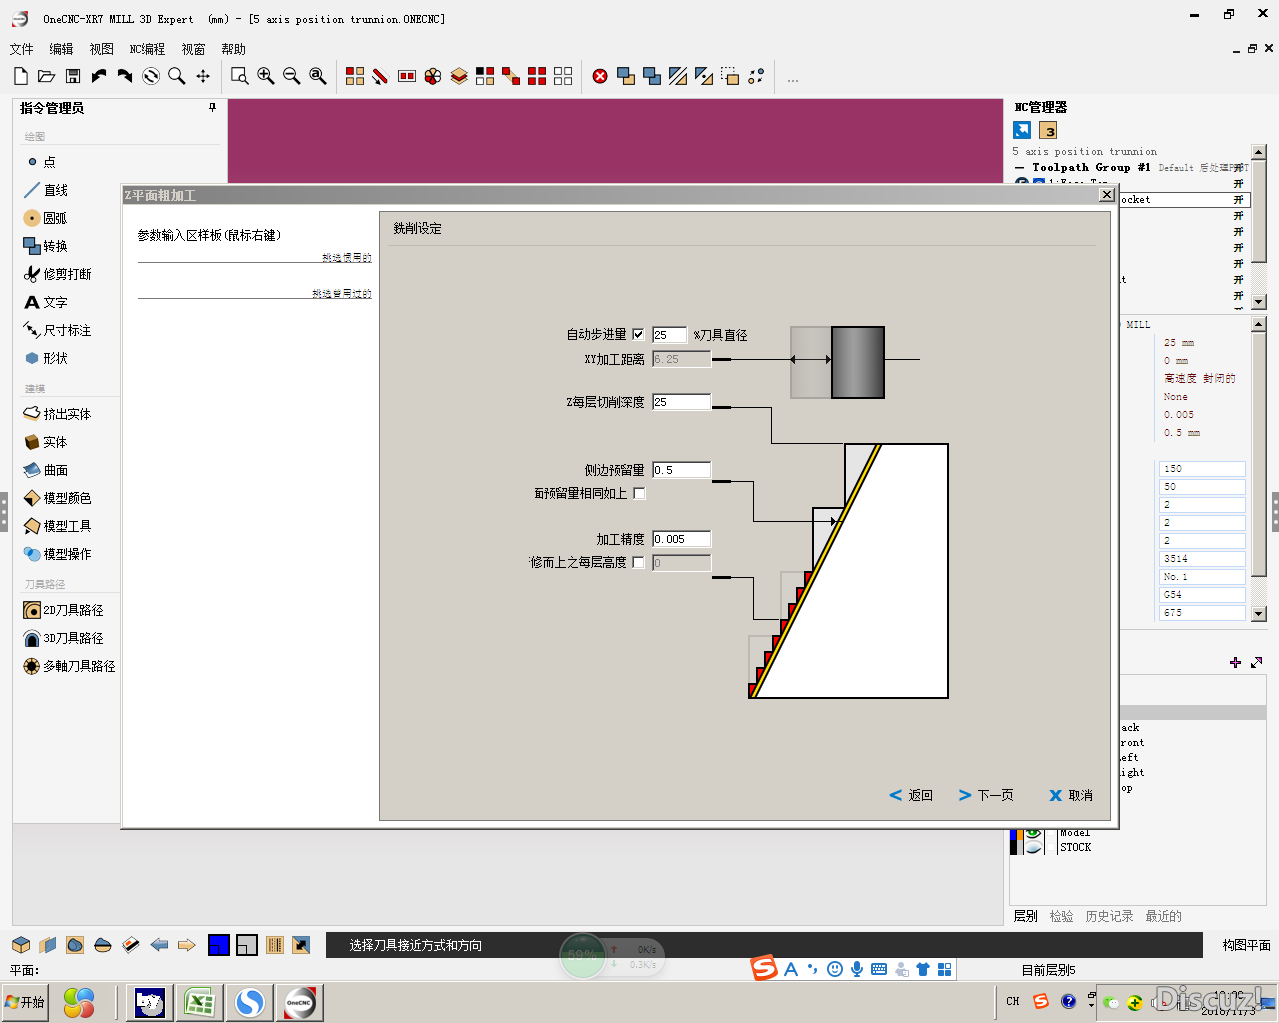Undo the last action with the toolbar arrow
This screenshot has height=1023, width=1279.
click(99, 76)
